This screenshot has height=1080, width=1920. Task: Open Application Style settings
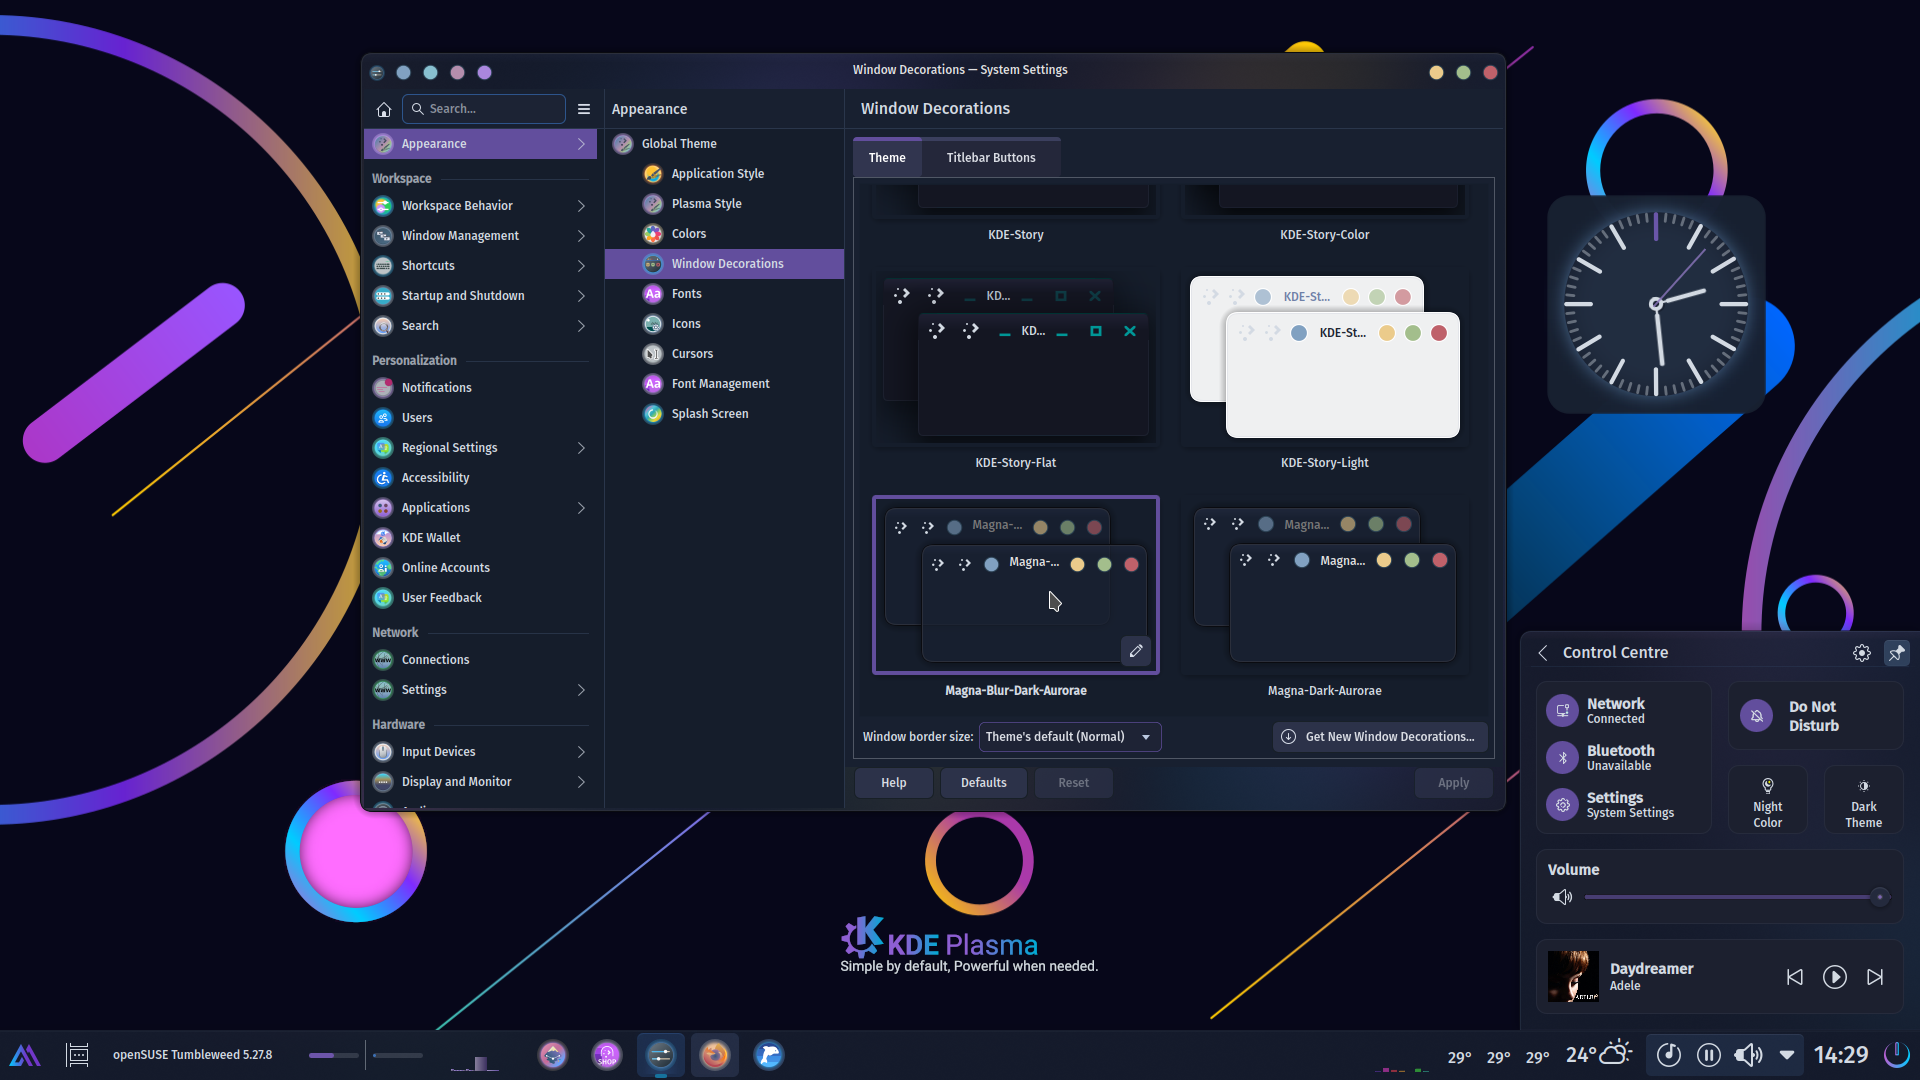(x=725, y=174)
